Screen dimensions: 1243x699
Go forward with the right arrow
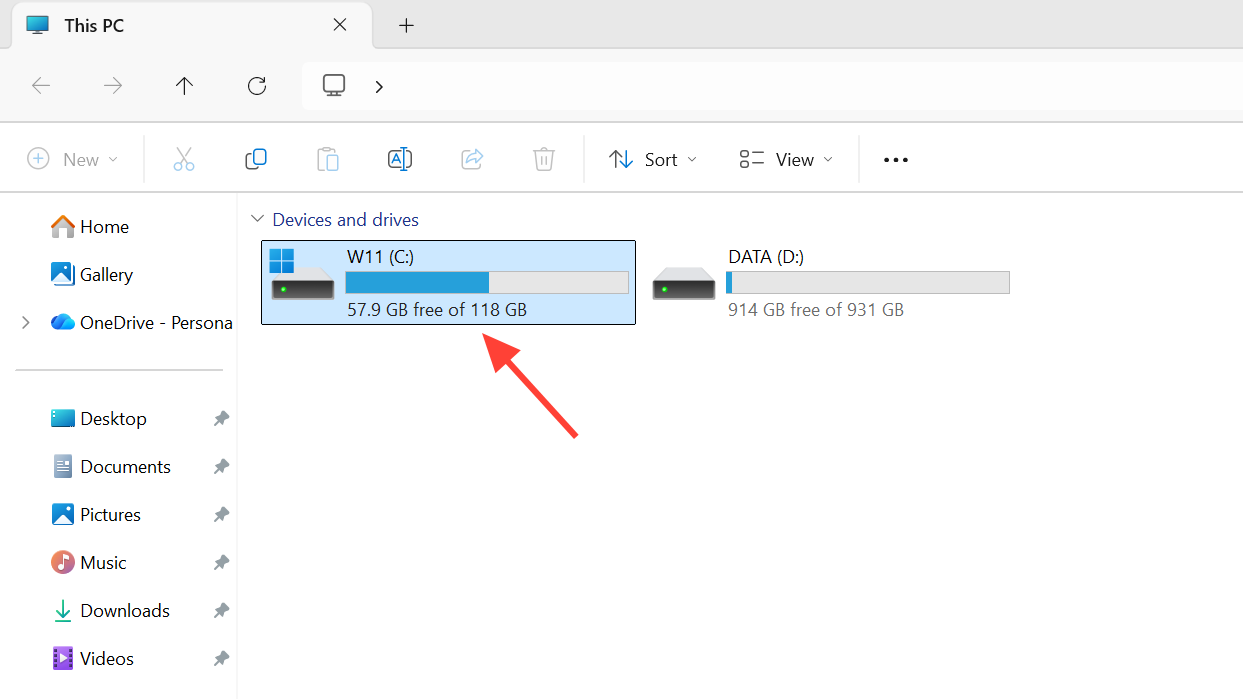tap(113, 86)
